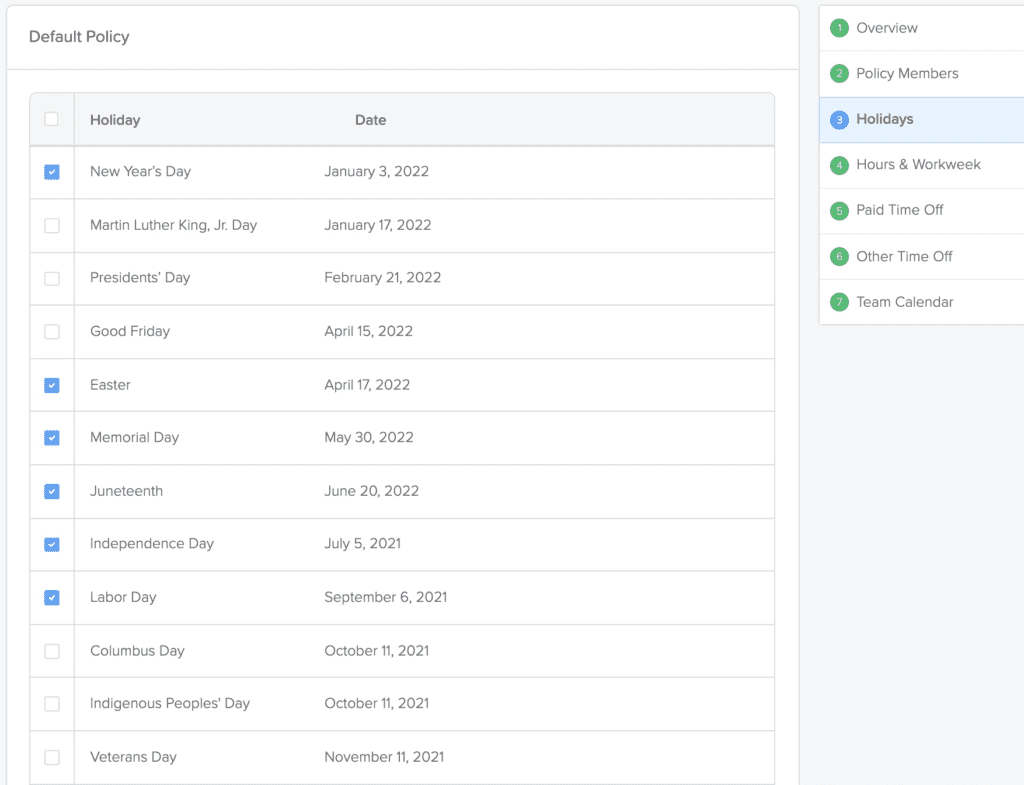Click the step 4 icon for Hours & Workweek
The image size is (1024, 785).
839,164
